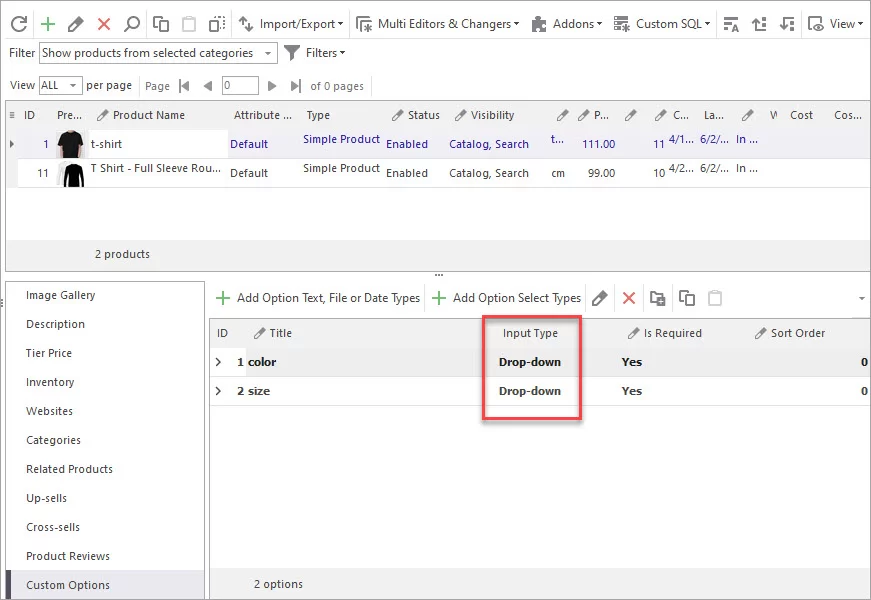Click the red Delete Option X icon in the options toolbar
The height and width of the screenshot is (600, 871).
point(629,298)
